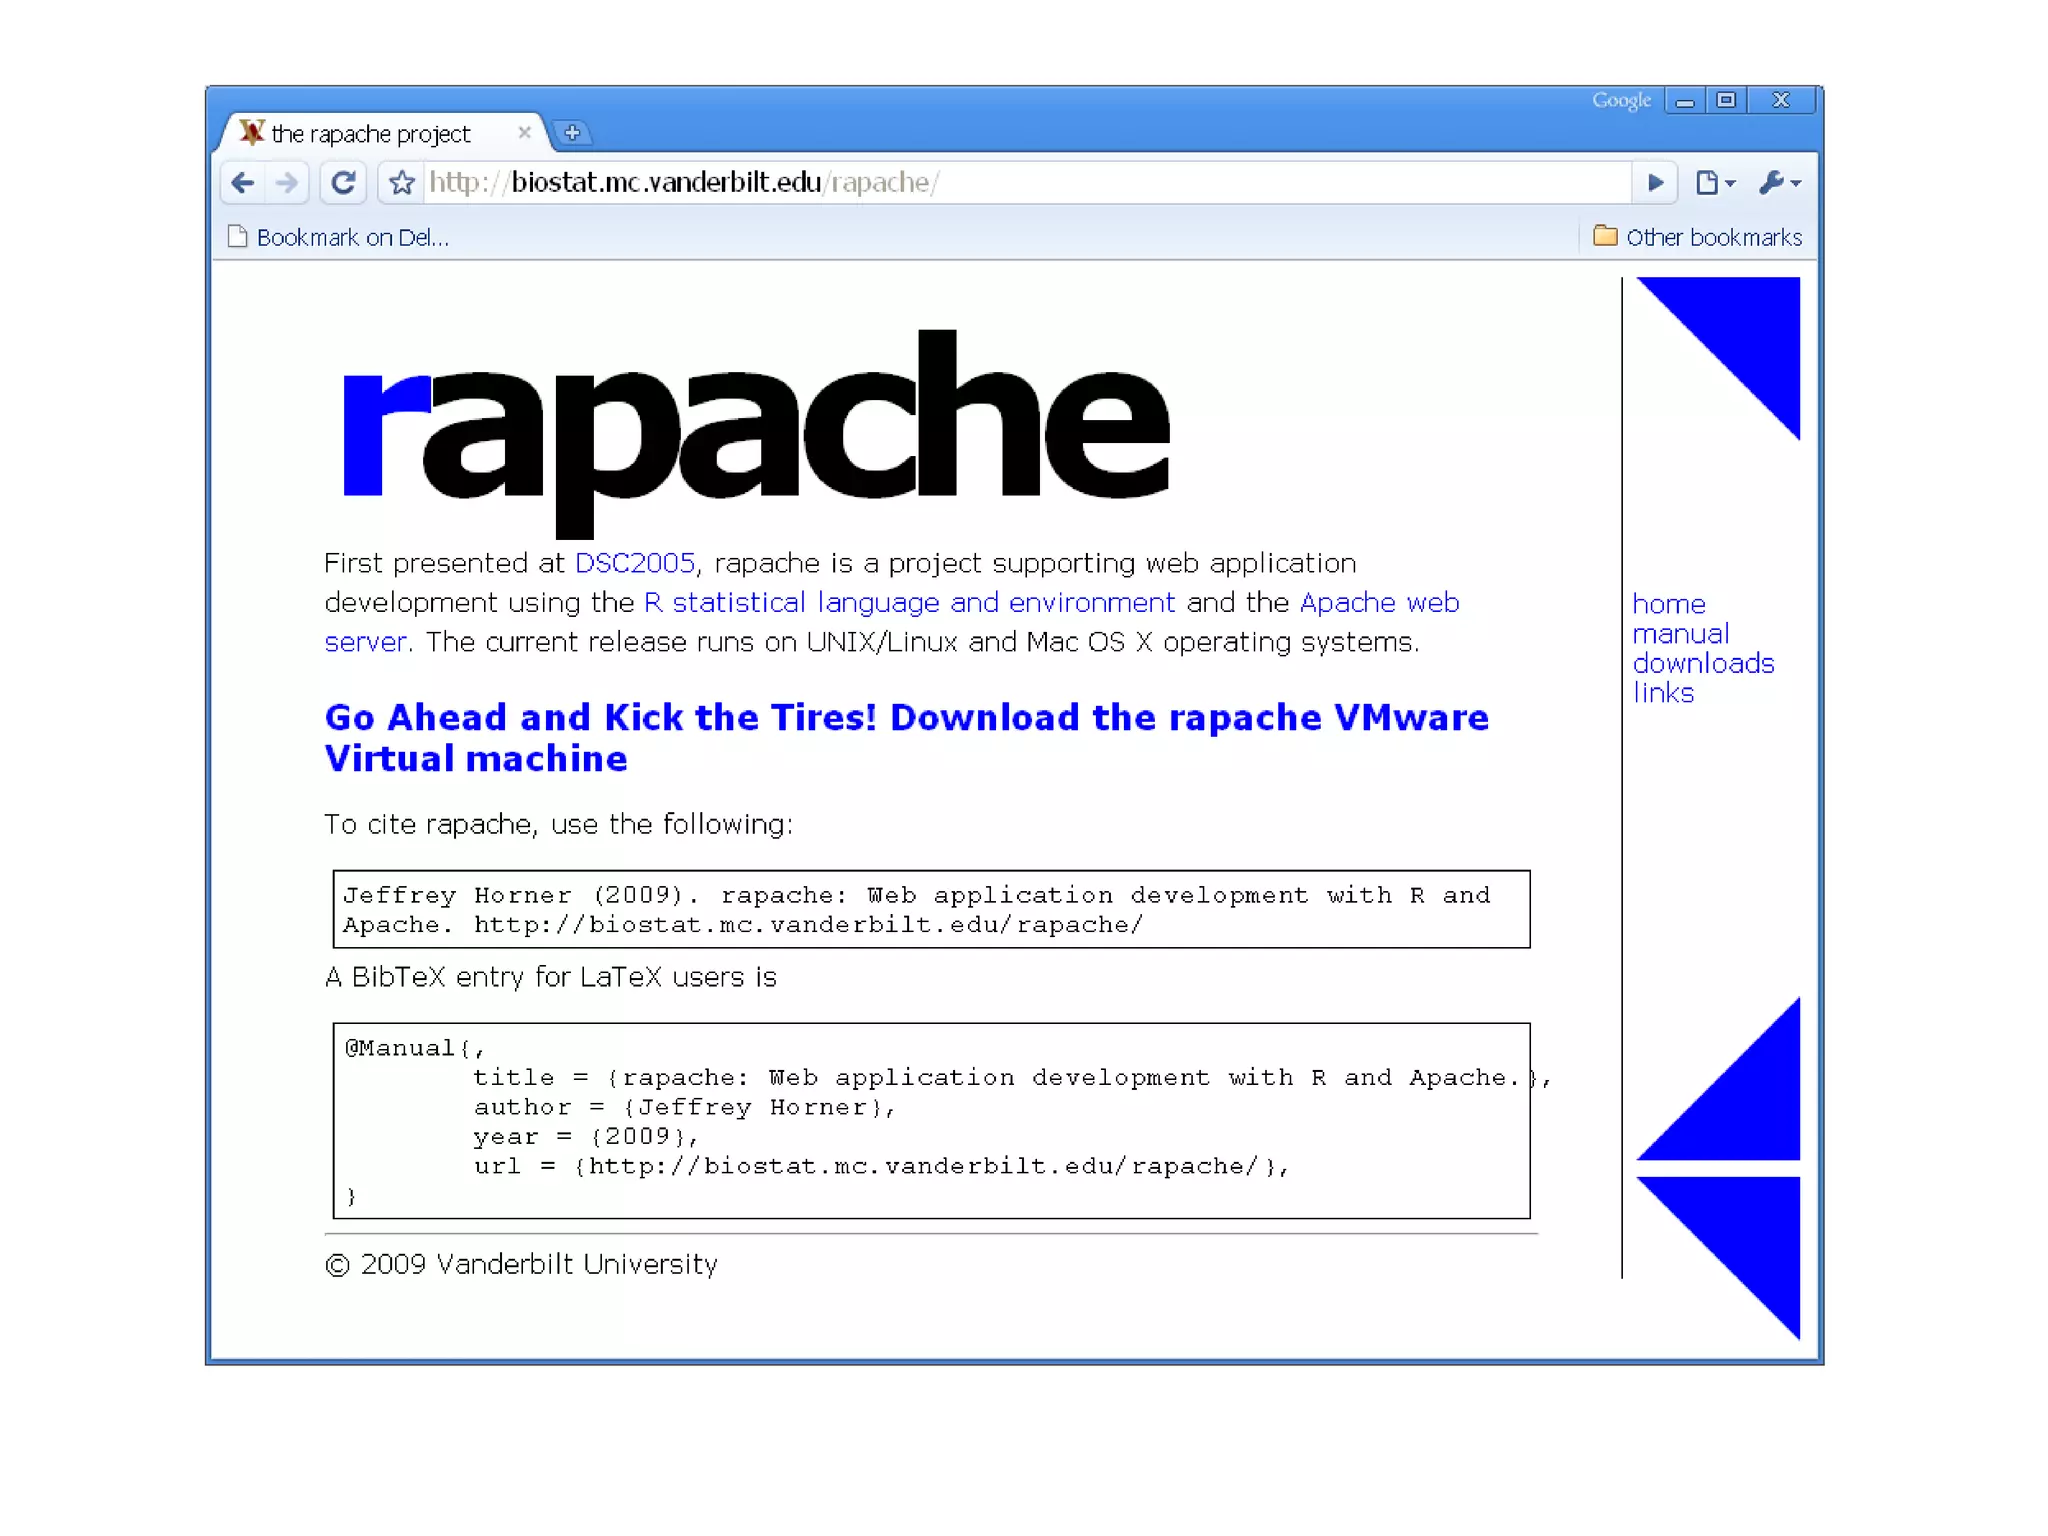2048x1536 pixels.
Task: Open the downloads sidebar link
Action: 1702,663
